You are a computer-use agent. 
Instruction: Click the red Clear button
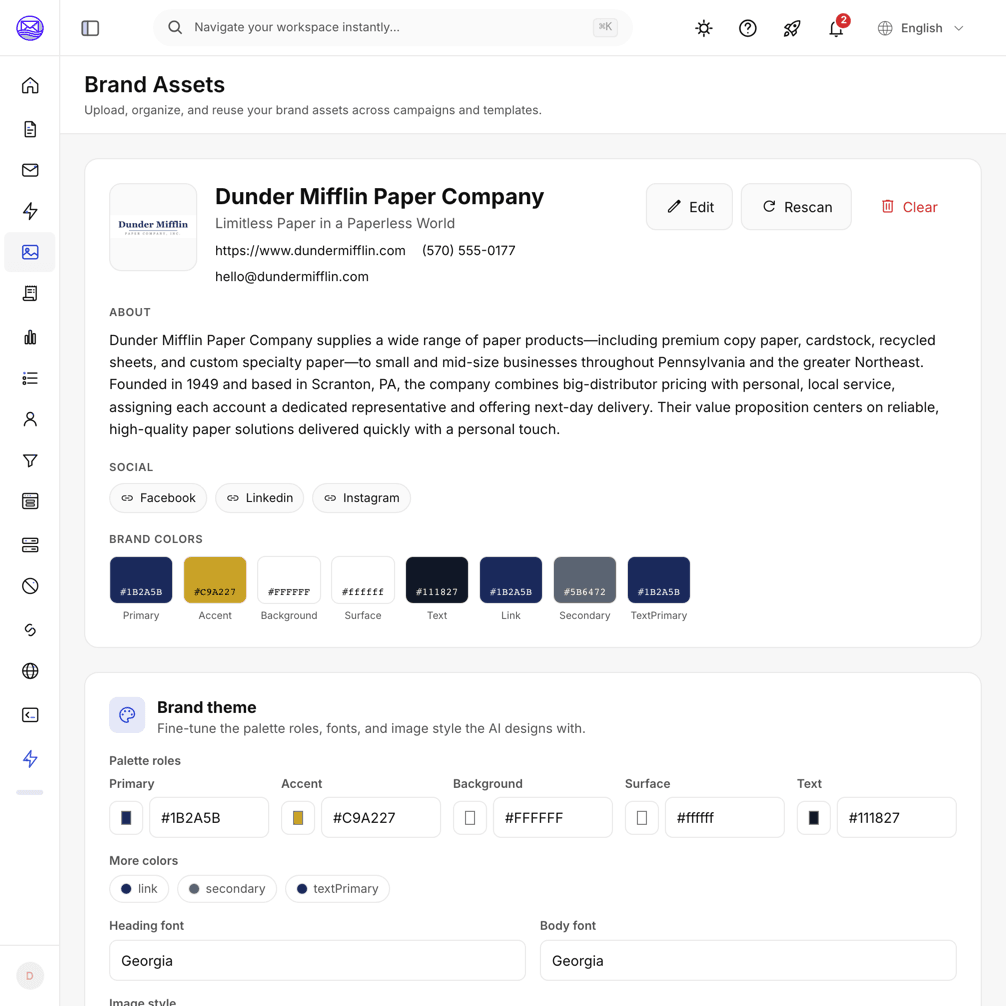tap(909, 207)
